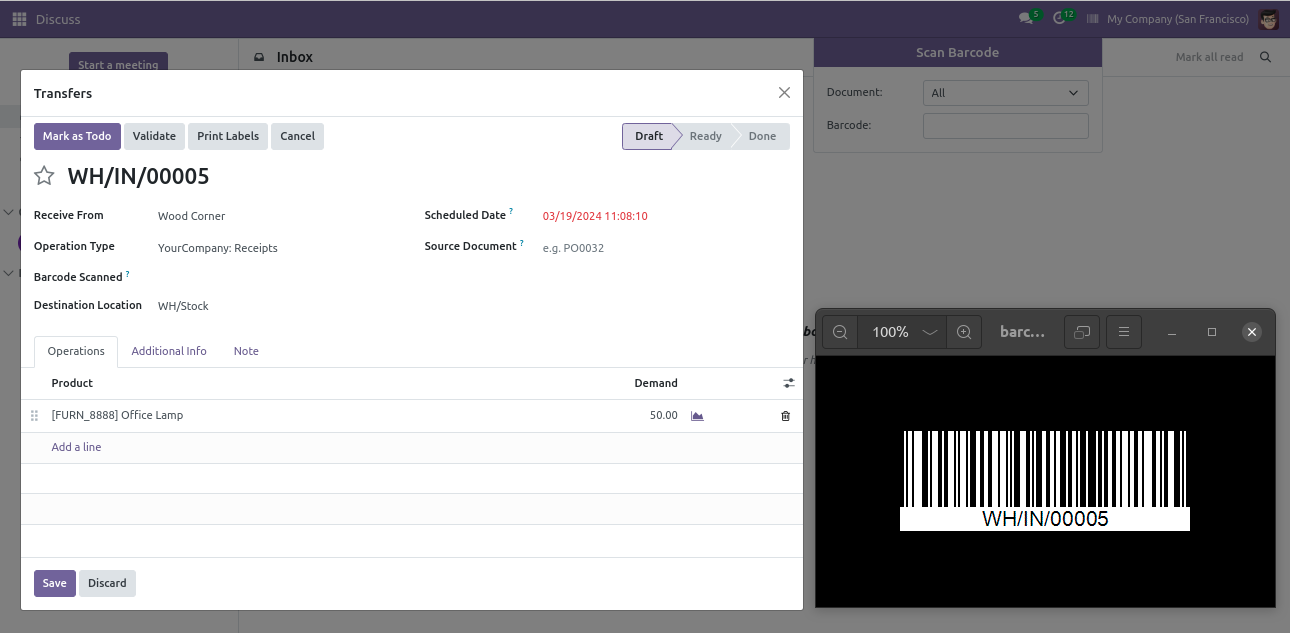Click the Scheduled Date help question mark
Viewport: 1290px width, 633px height.
(x=511, y=212)
